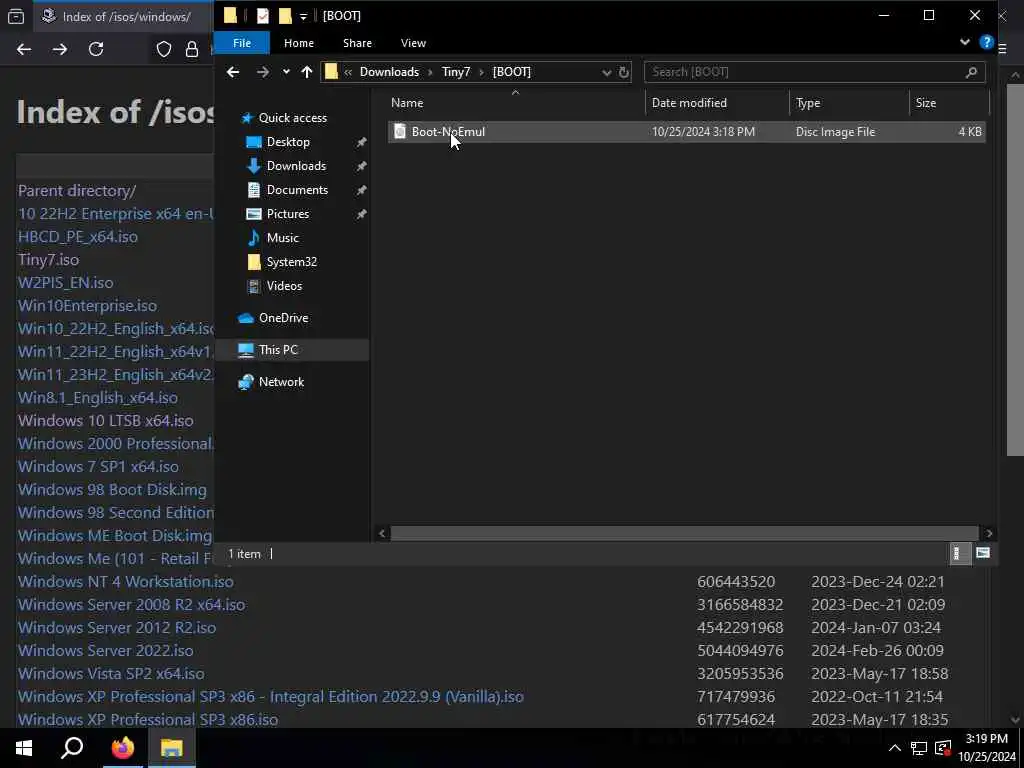The image size is (1024, 768).
Task: Click Properties icon in title bar
Action: 263,16
